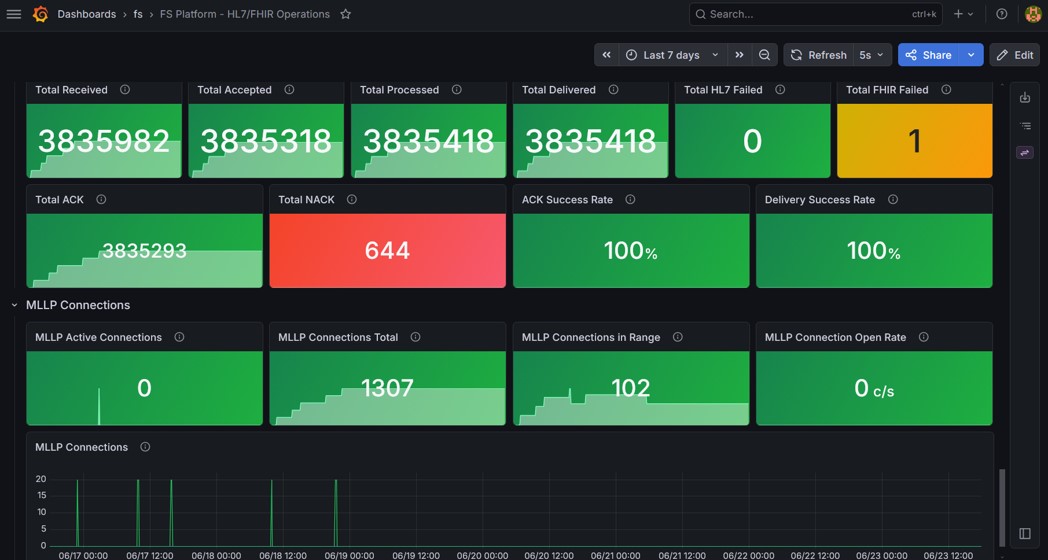This screenshot has height=560, width=1048.
Task: Click the purple swap icon in right sidebar
Action: coord(1025,153)
